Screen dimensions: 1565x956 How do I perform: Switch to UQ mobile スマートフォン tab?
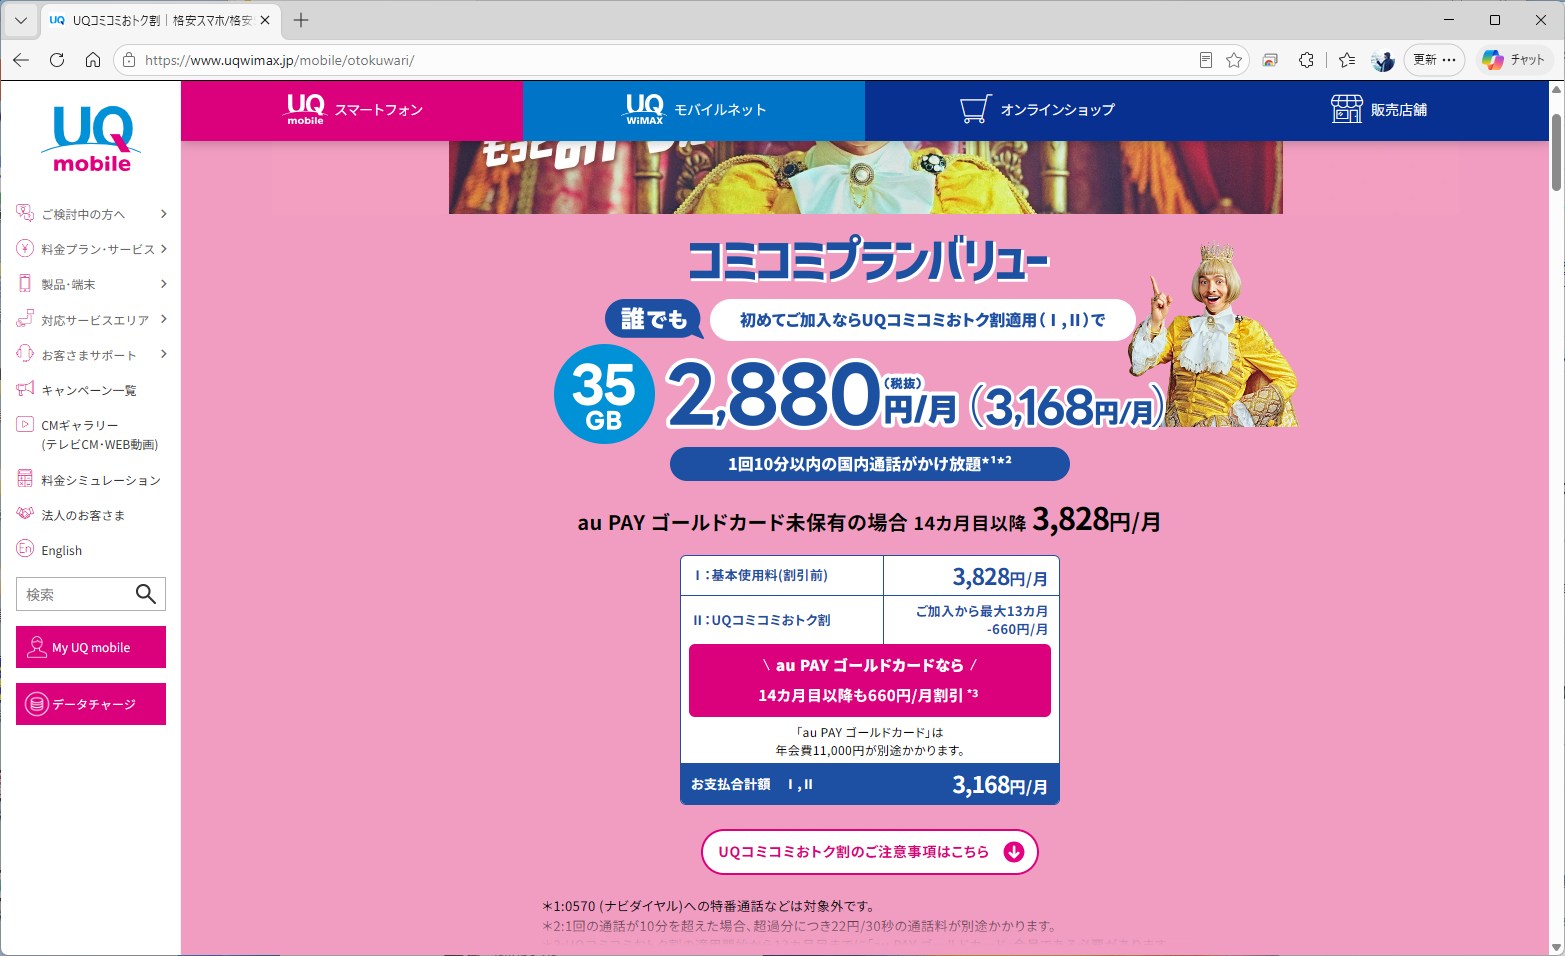point(352,110)
